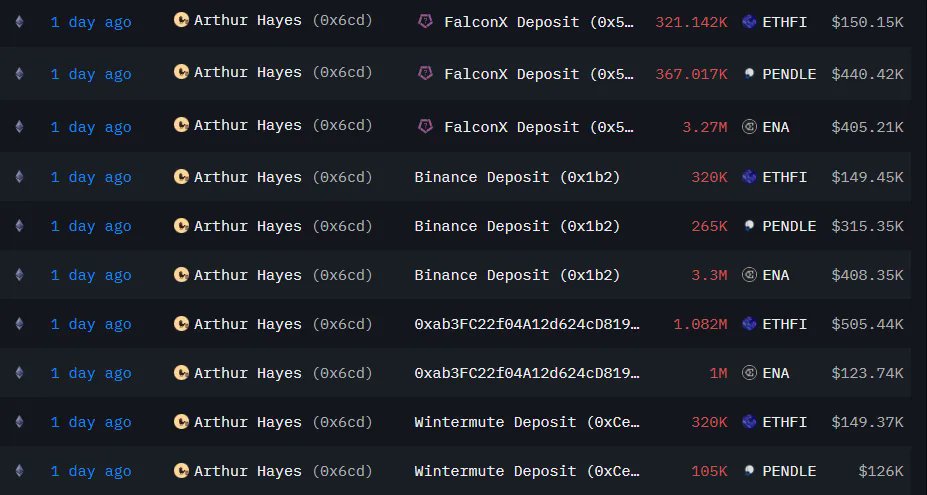Click the $126K USD value
Screen dimensions: 927x495
pyautogui.click(x=881, y=471)
